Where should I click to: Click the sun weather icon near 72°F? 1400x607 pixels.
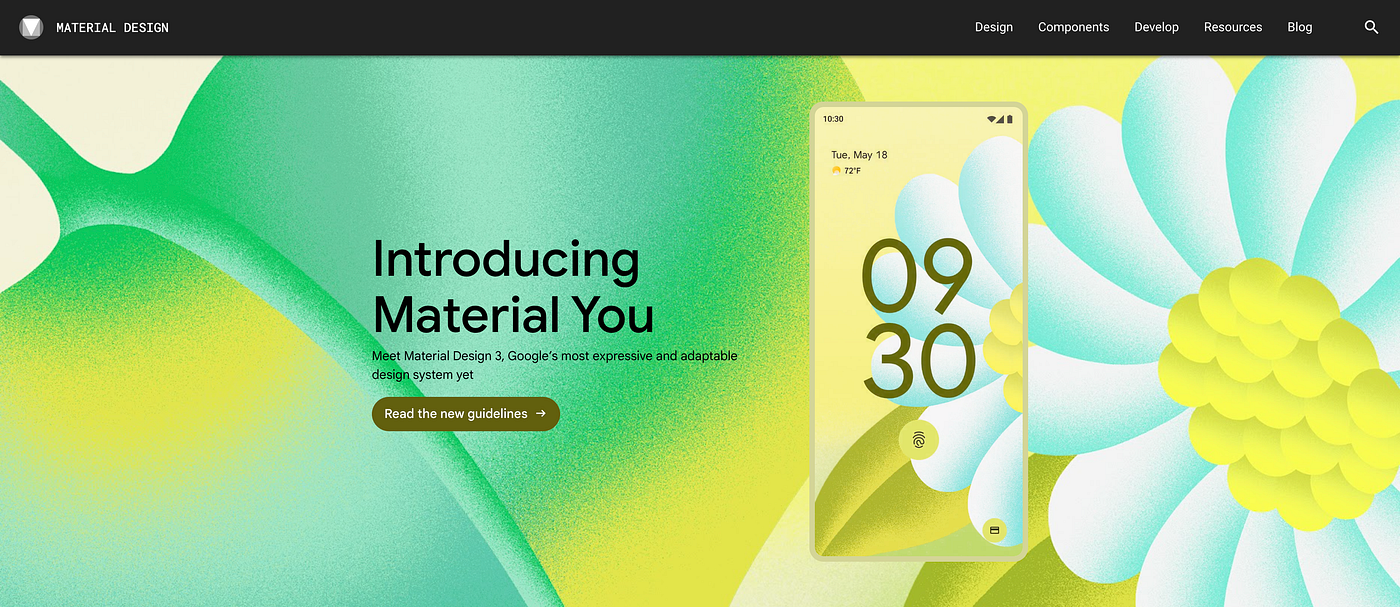tap(836, 171)
